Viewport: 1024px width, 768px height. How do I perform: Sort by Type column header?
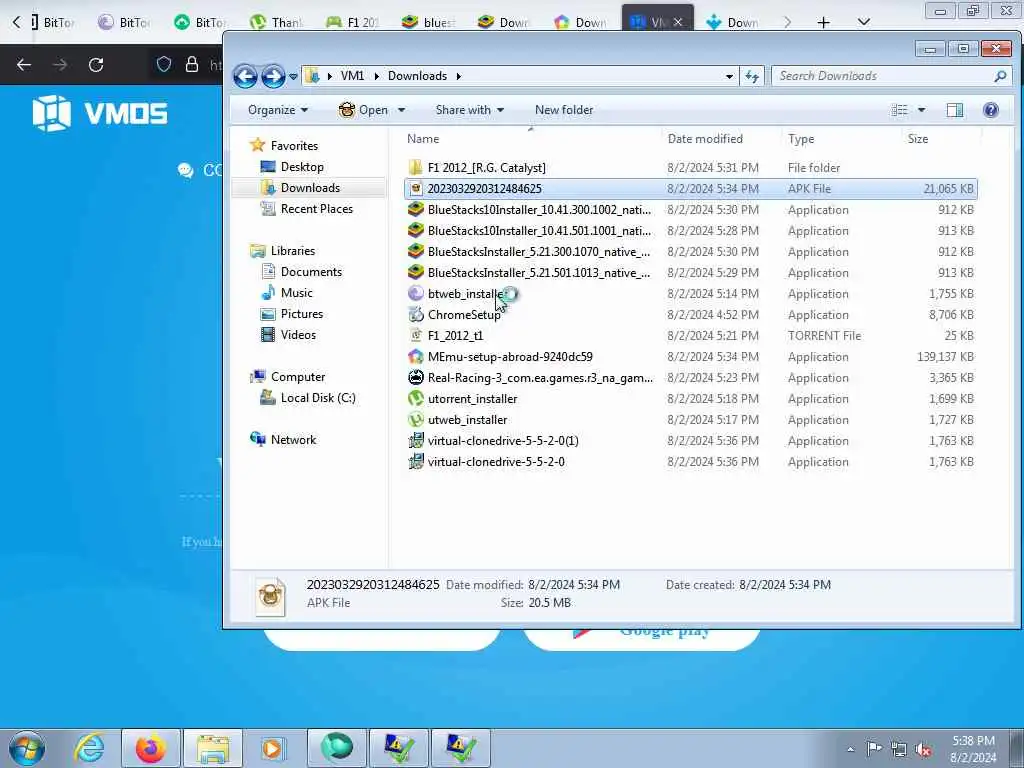click(x=801, y=138)
